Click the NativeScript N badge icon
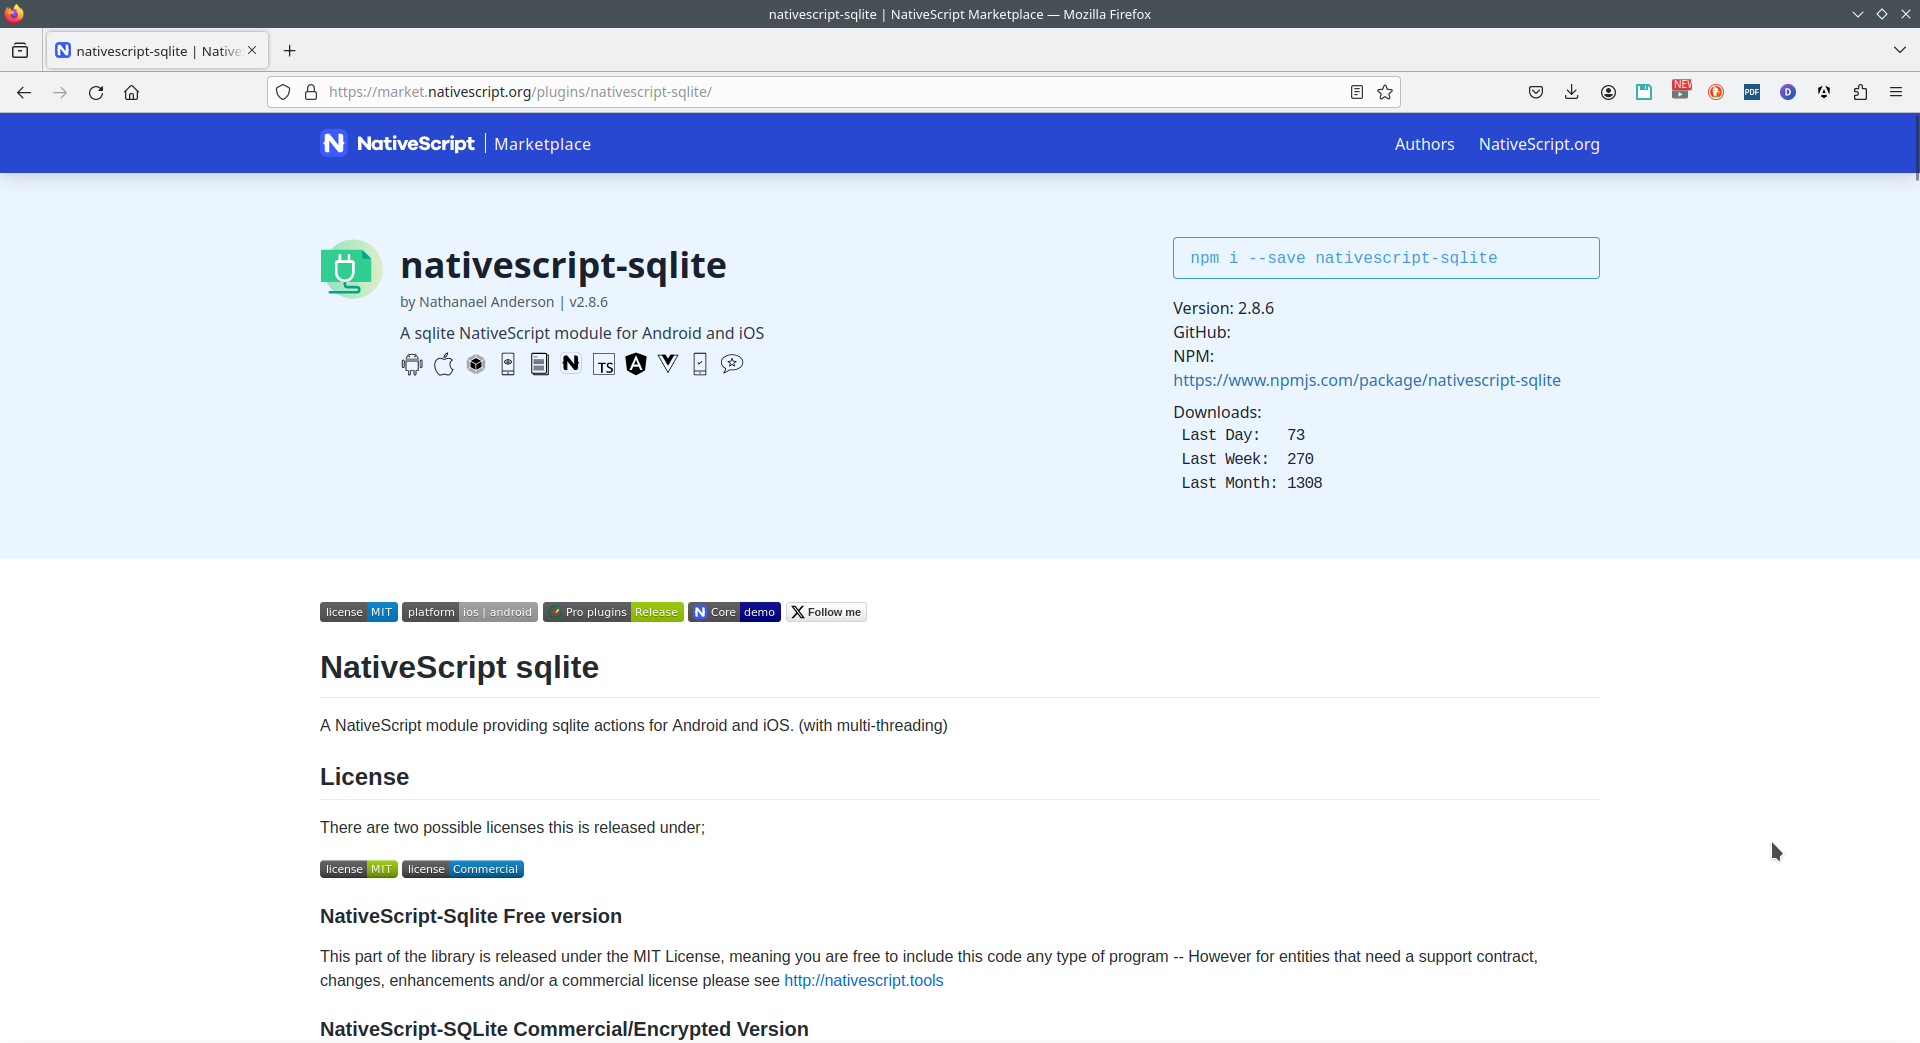Image resolution: width=1920 pixels, height=1043 pixels. coord(571,363)
